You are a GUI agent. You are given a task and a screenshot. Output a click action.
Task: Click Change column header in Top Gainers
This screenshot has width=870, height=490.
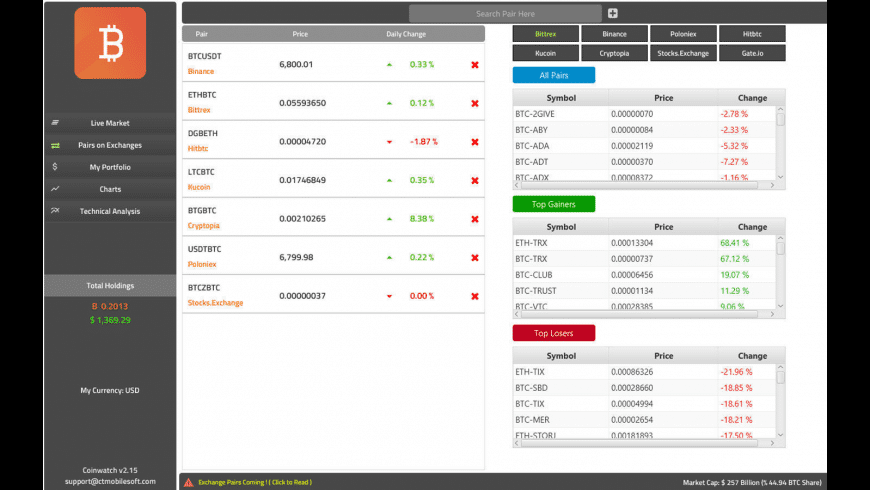coord(752,227)
